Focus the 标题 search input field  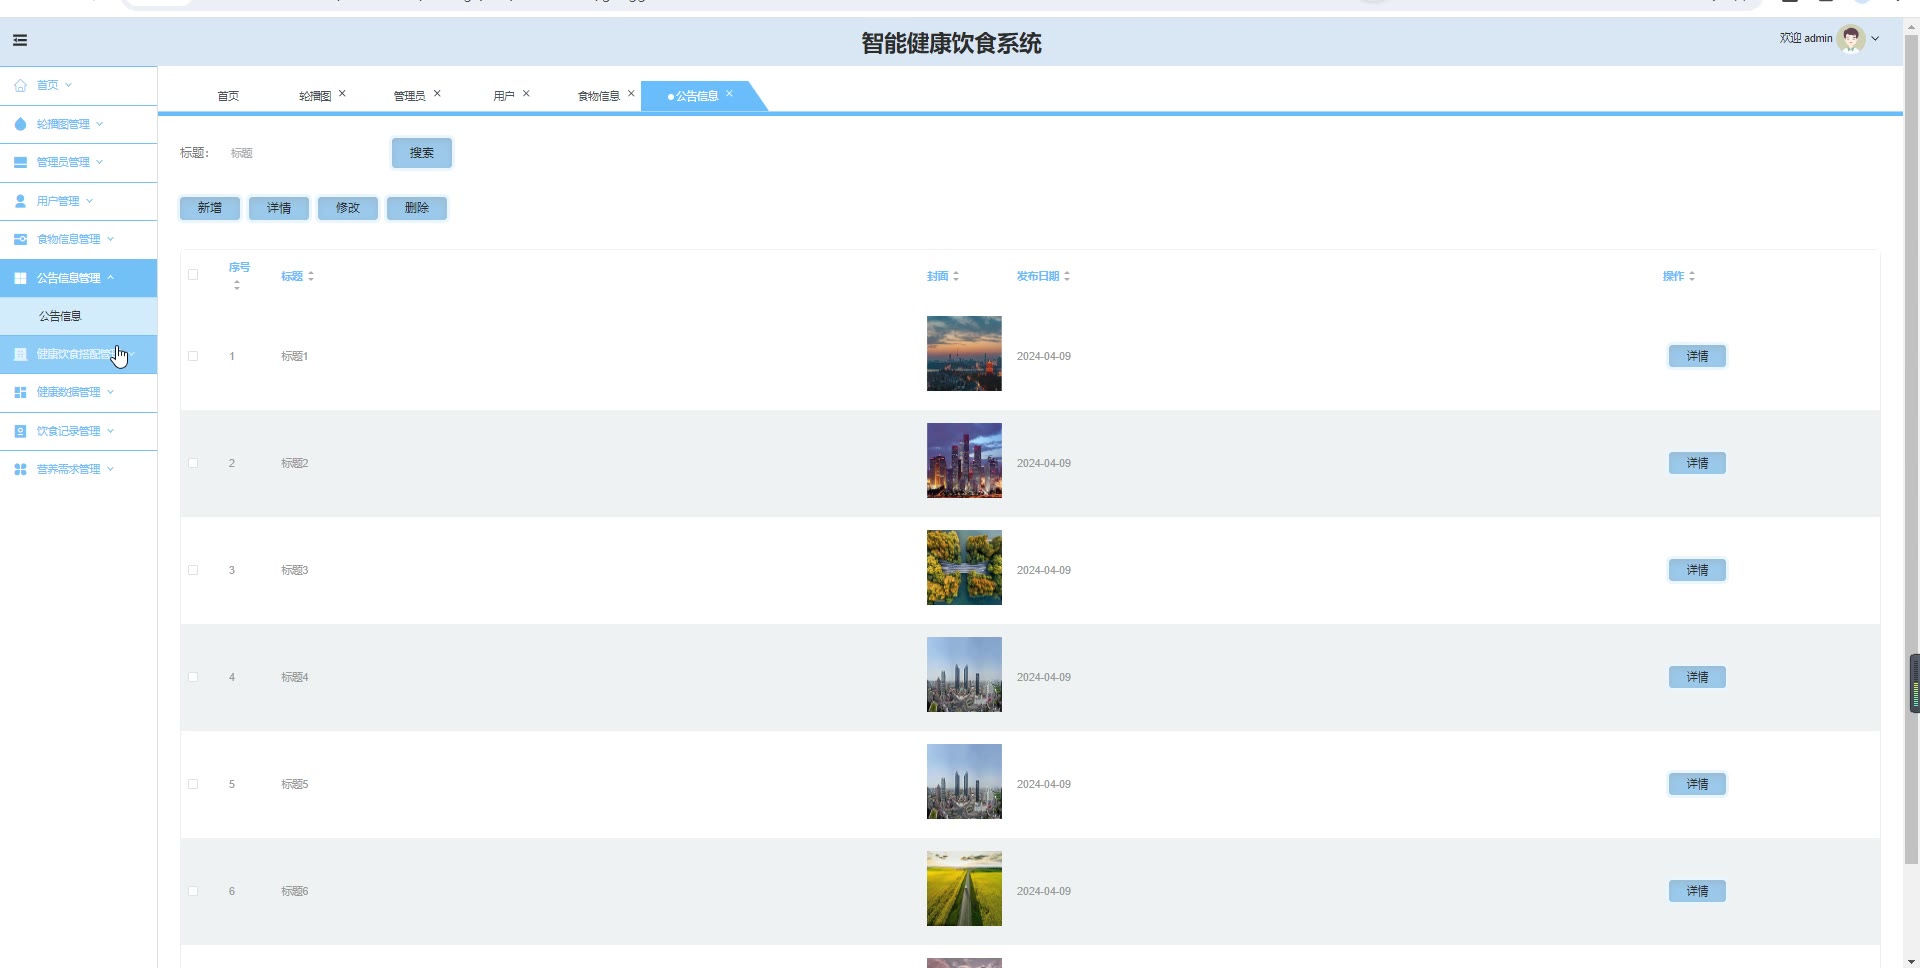pos(300,153)
